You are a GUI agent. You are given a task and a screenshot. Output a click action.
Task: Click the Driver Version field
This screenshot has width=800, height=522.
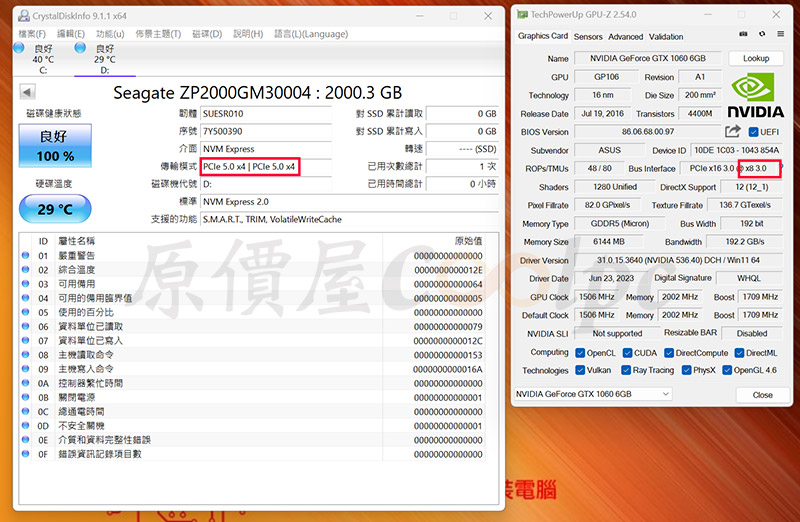[x=678, y=260]
